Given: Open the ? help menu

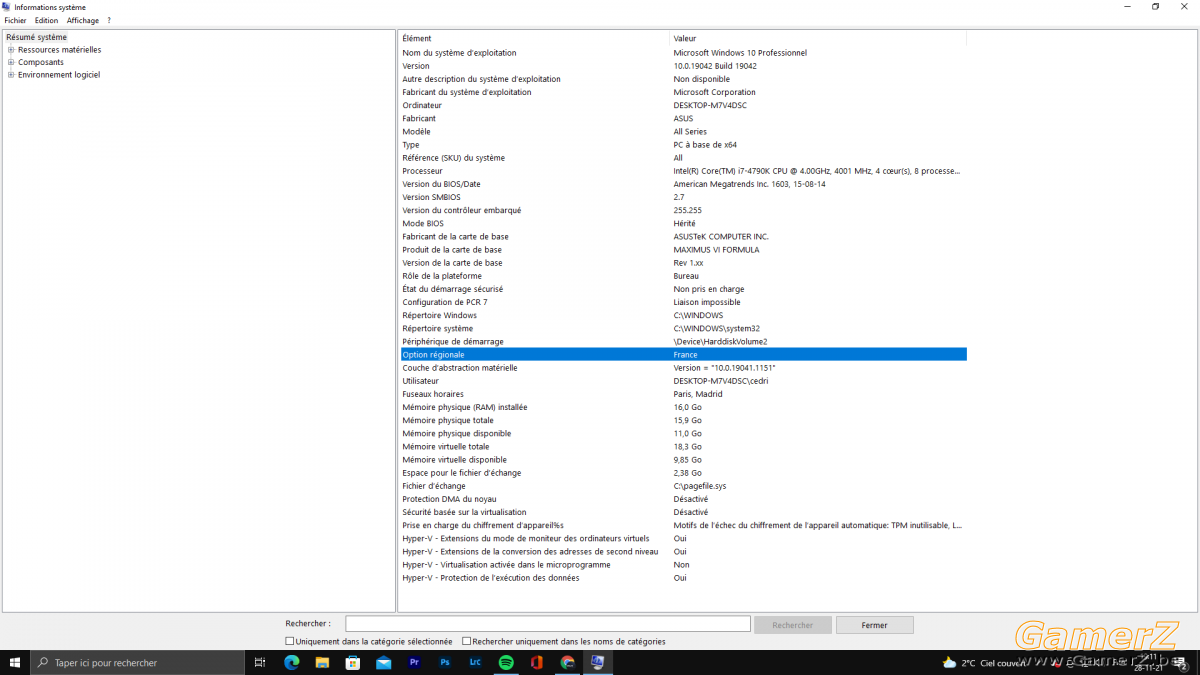Looking at the screenshot, I should click(x=109, y=20).
